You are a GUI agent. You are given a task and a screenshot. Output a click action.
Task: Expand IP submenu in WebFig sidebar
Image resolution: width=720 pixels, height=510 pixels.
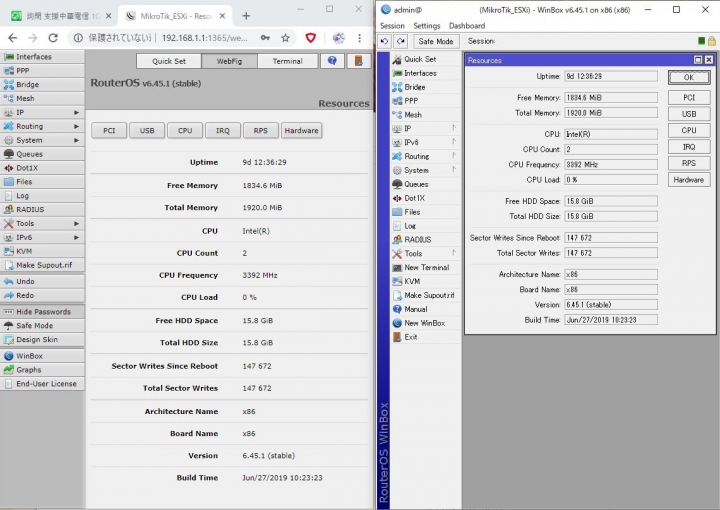click(x=42, y=112)
